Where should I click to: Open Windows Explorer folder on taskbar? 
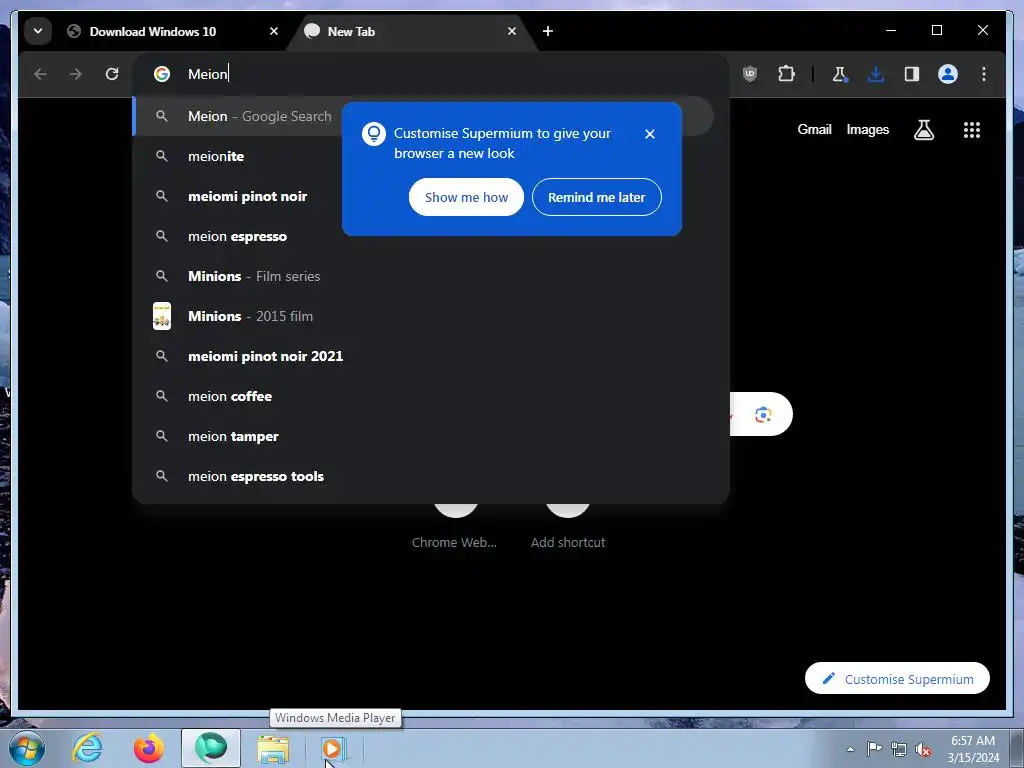(273, 748)
